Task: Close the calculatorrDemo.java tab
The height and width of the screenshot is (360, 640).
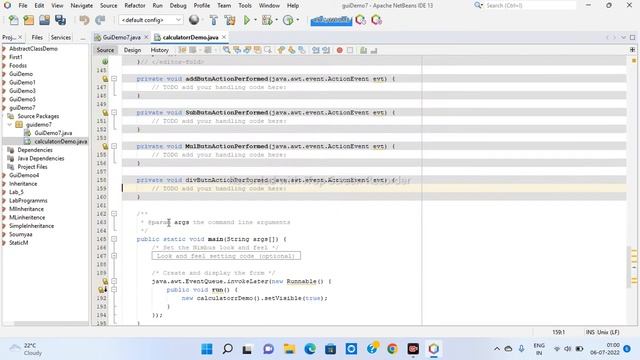Action: [224, 37]
